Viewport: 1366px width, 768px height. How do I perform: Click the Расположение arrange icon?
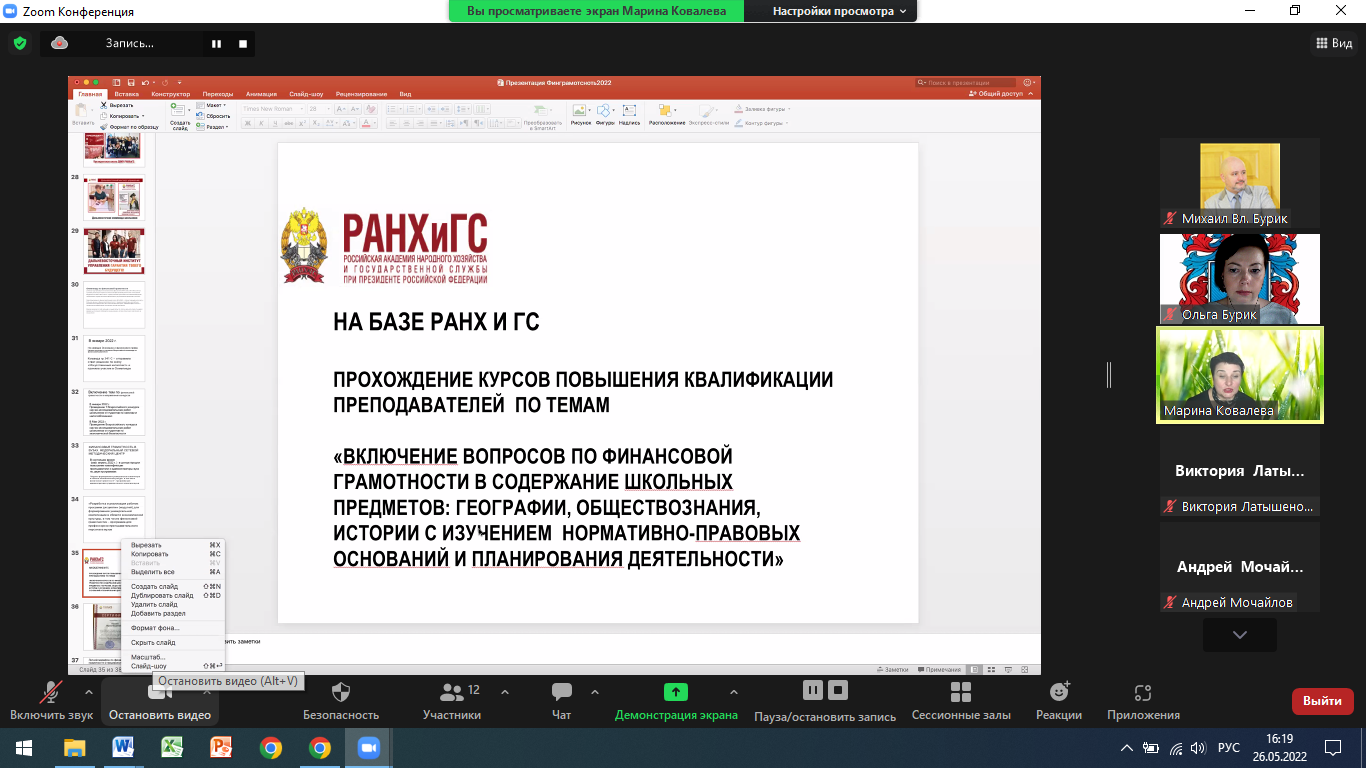667,114
